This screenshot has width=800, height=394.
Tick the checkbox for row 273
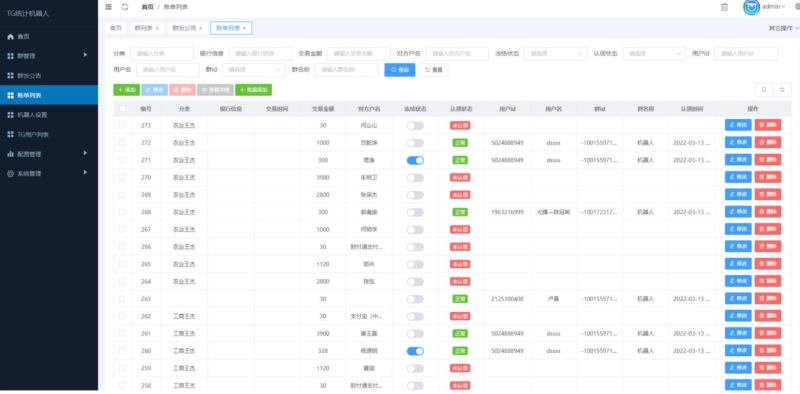pyautogui.click(x=122, y=125)
